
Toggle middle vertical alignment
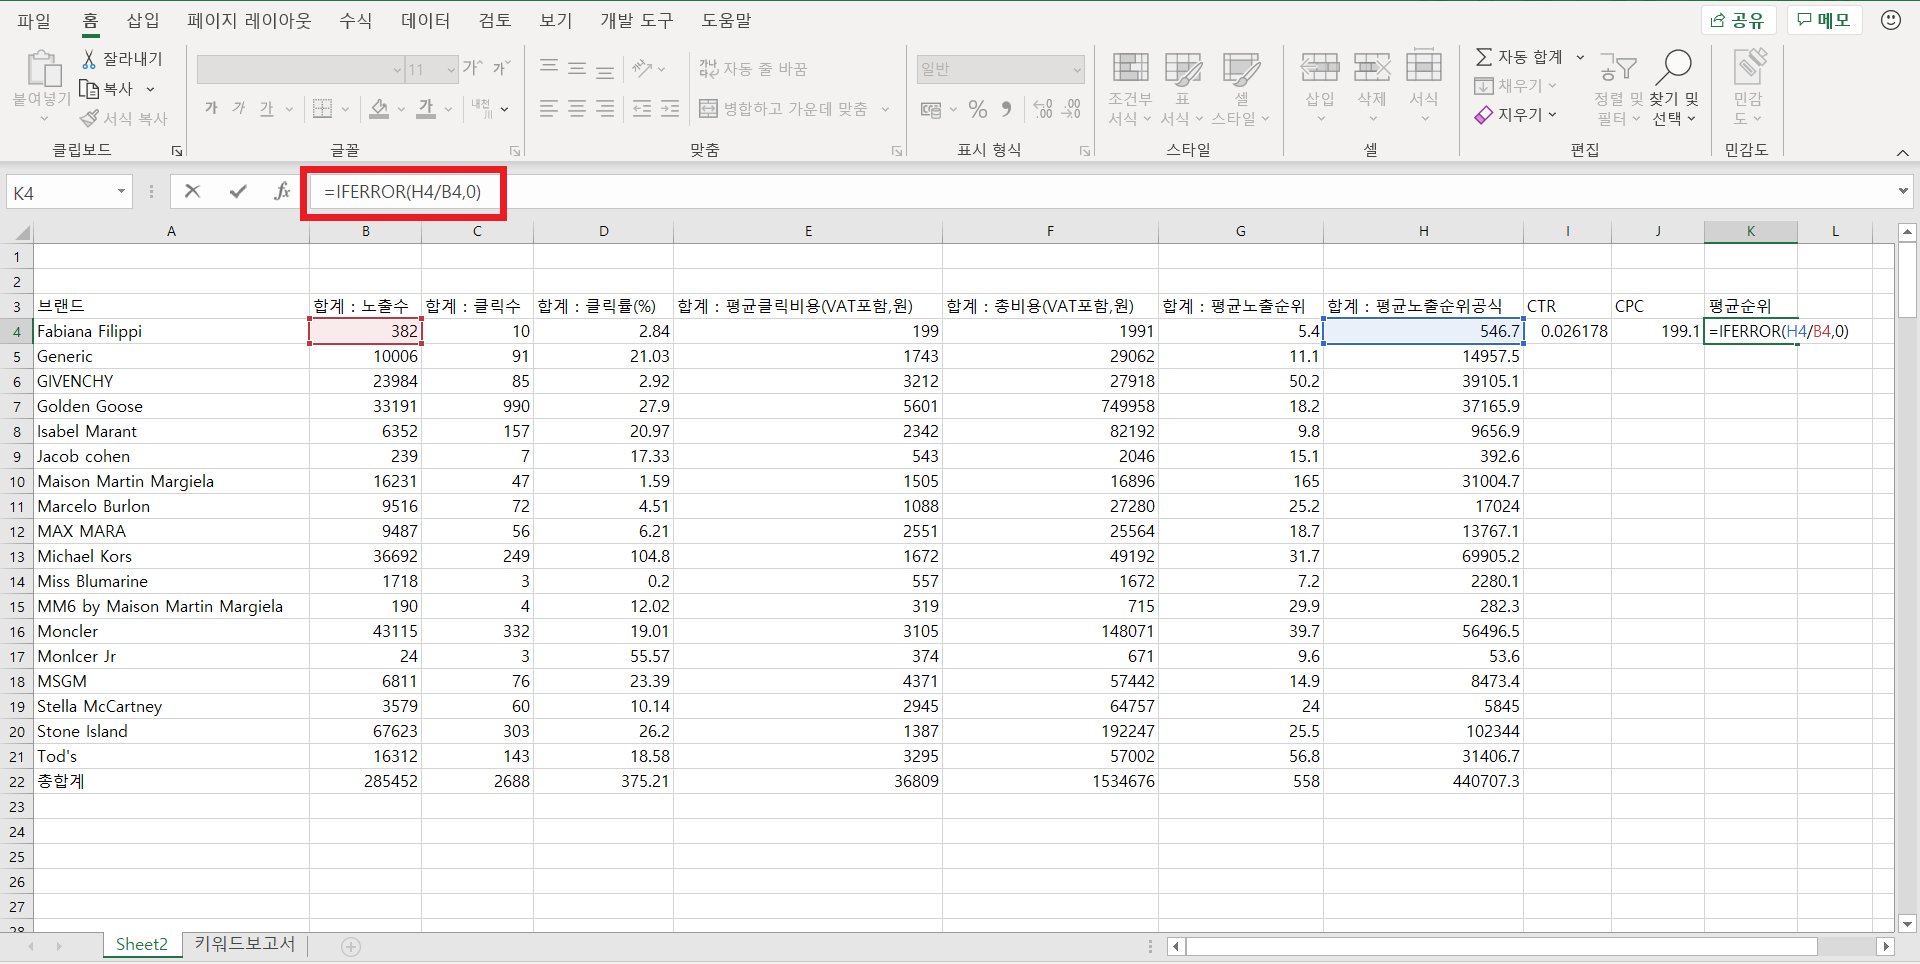(577, 68)
